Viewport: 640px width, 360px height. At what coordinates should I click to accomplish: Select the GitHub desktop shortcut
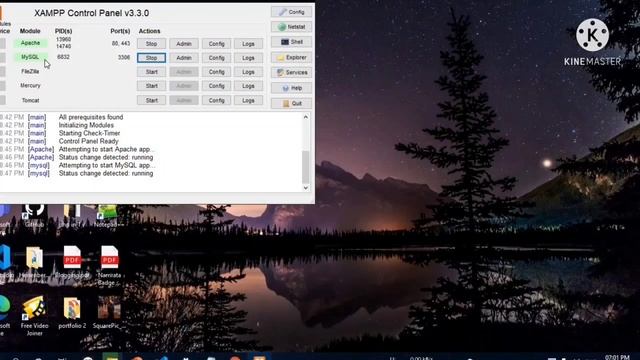pyautogui.click(x=34, y=216)
